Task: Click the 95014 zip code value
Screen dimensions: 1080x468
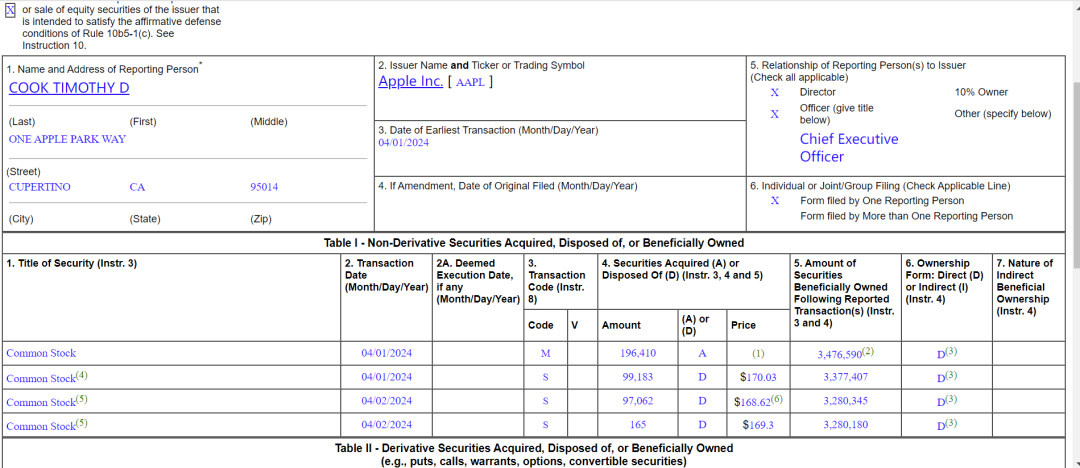Action: [x=264, y=187]
